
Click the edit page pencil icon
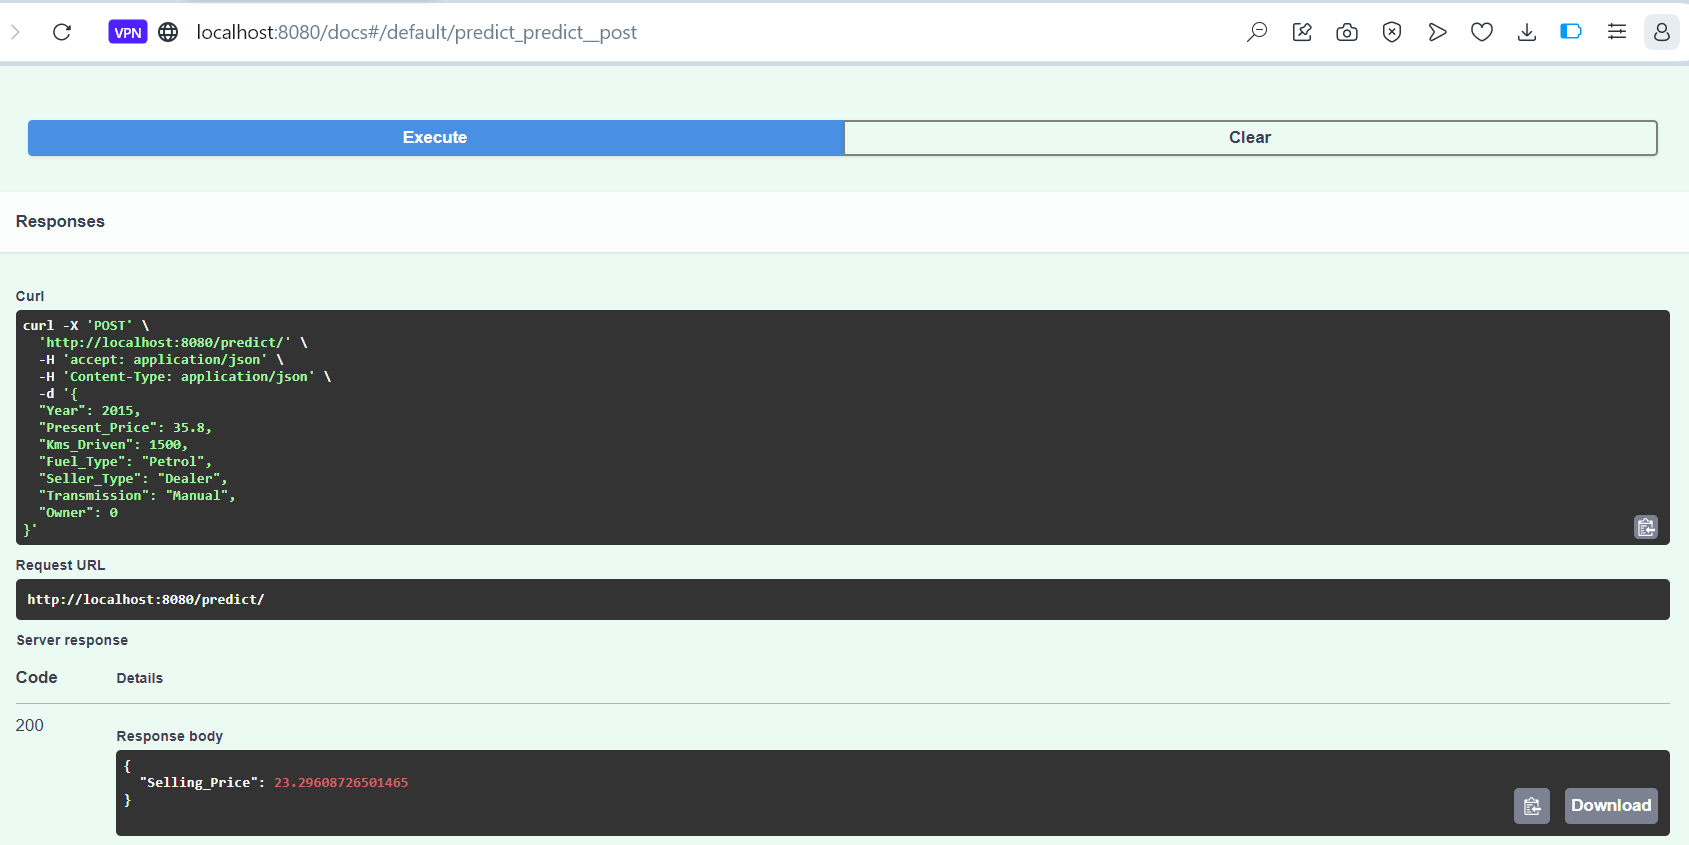(1302, 32)
